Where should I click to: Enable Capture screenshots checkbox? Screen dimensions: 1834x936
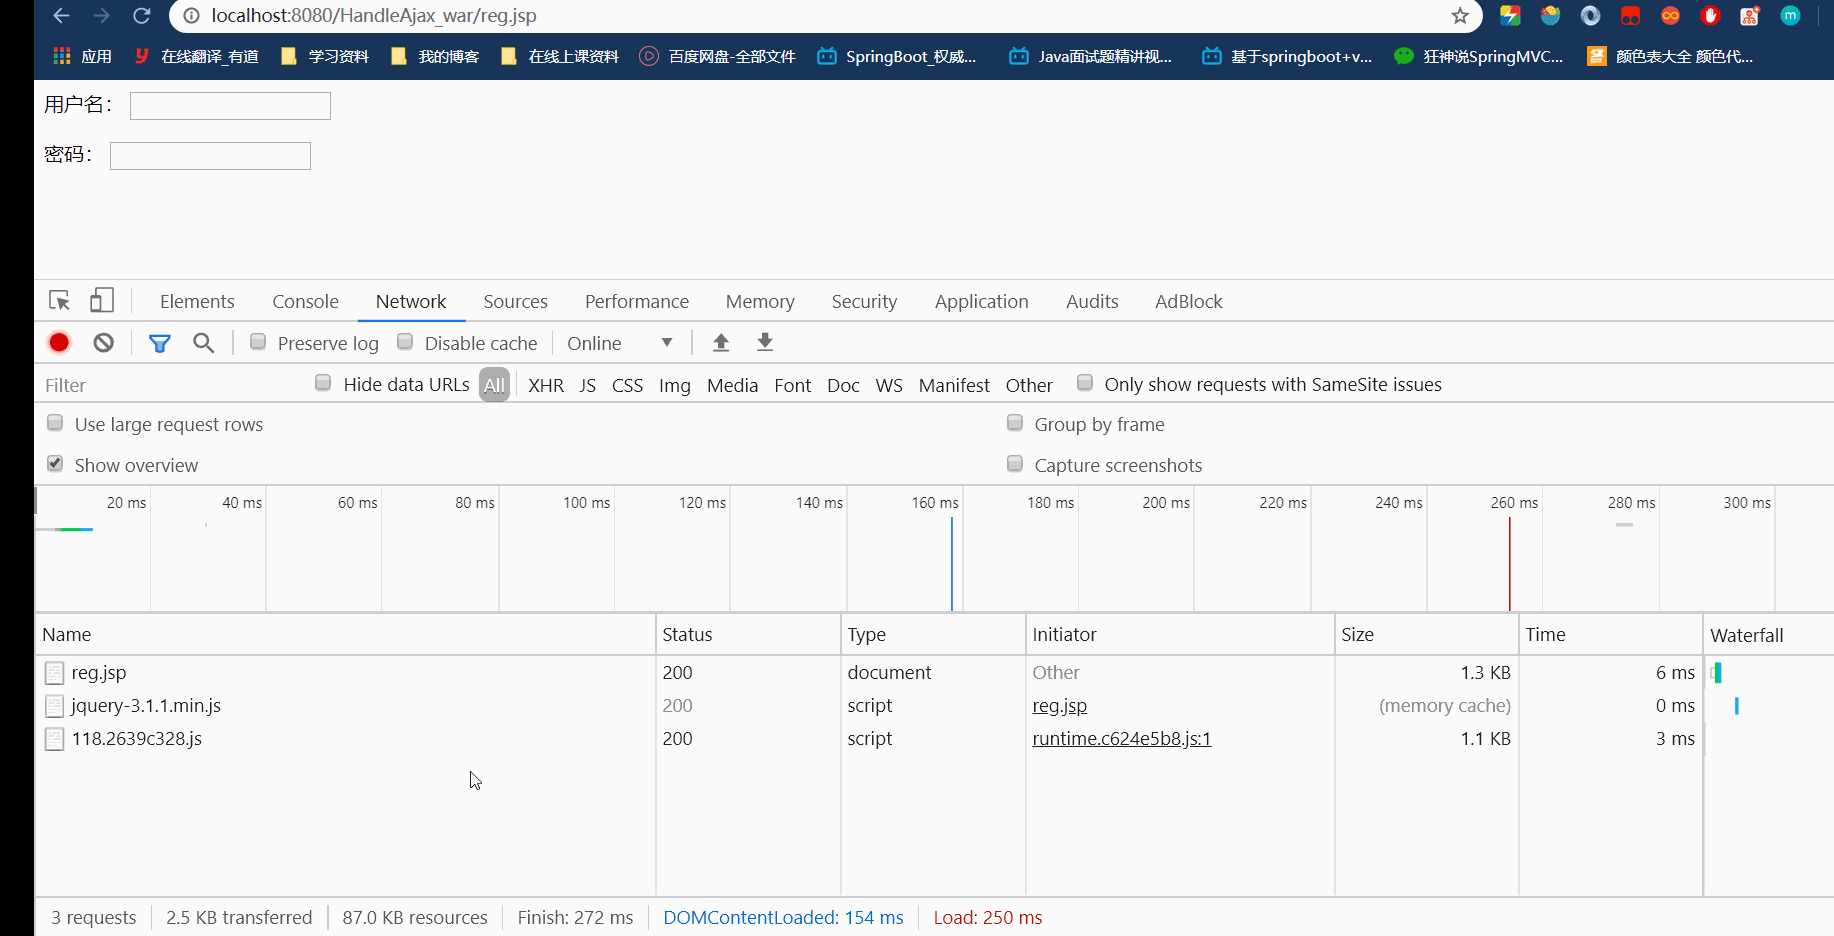(x=1015, y=464)
